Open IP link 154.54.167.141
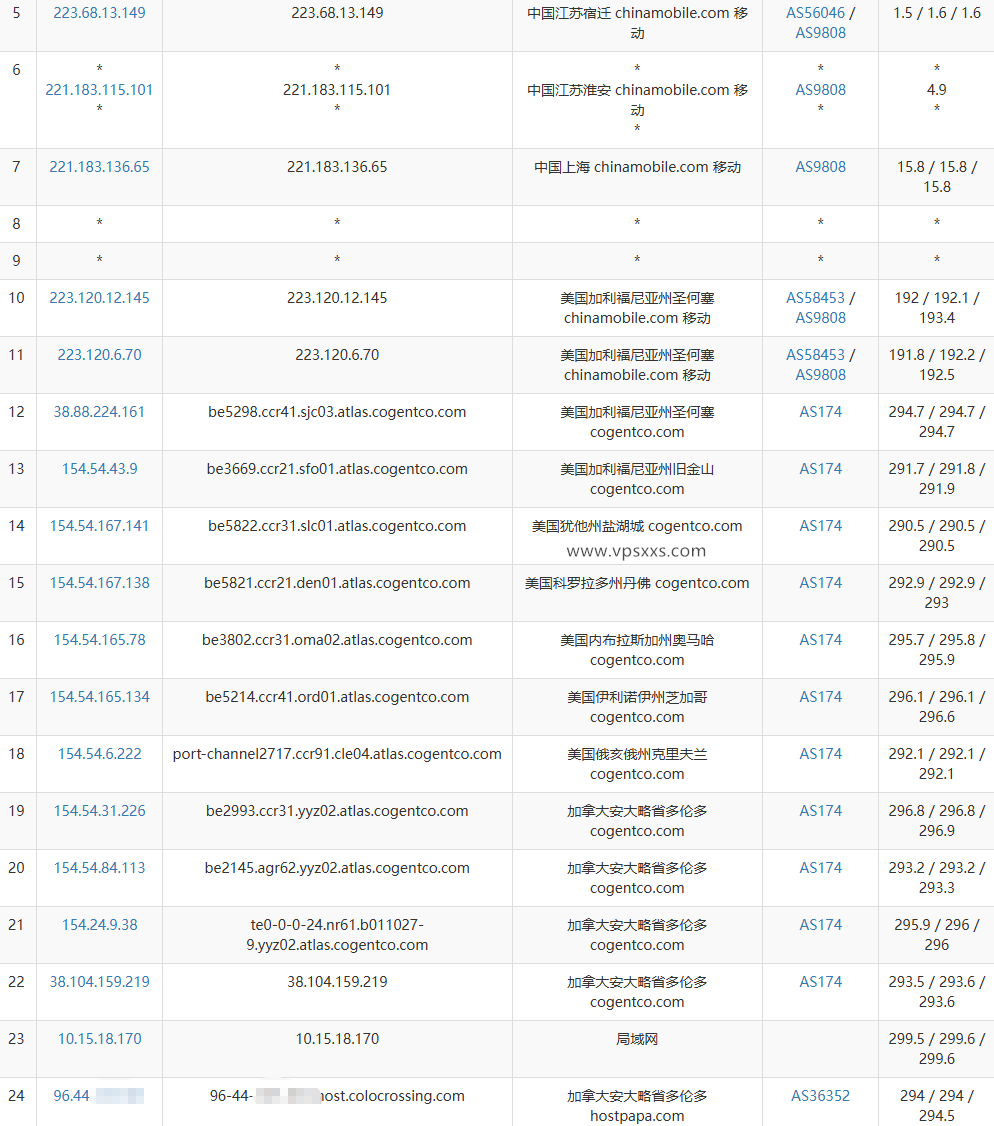Image resolution: width=994 pixels, height=1126 pixels. [99, 526]
